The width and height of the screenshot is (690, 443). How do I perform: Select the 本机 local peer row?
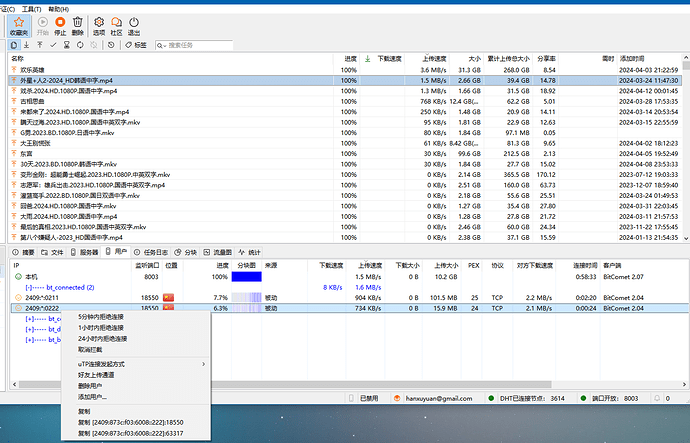point(350,277)
